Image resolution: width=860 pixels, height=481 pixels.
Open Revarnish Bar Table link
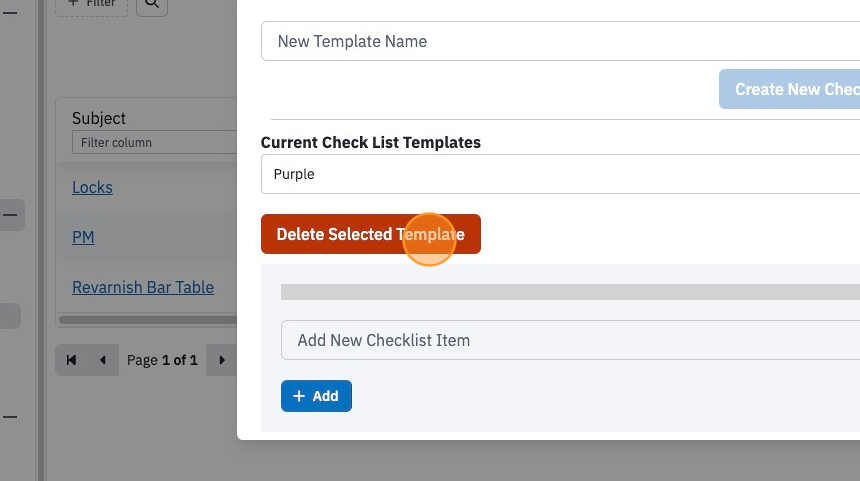point(143,287)
